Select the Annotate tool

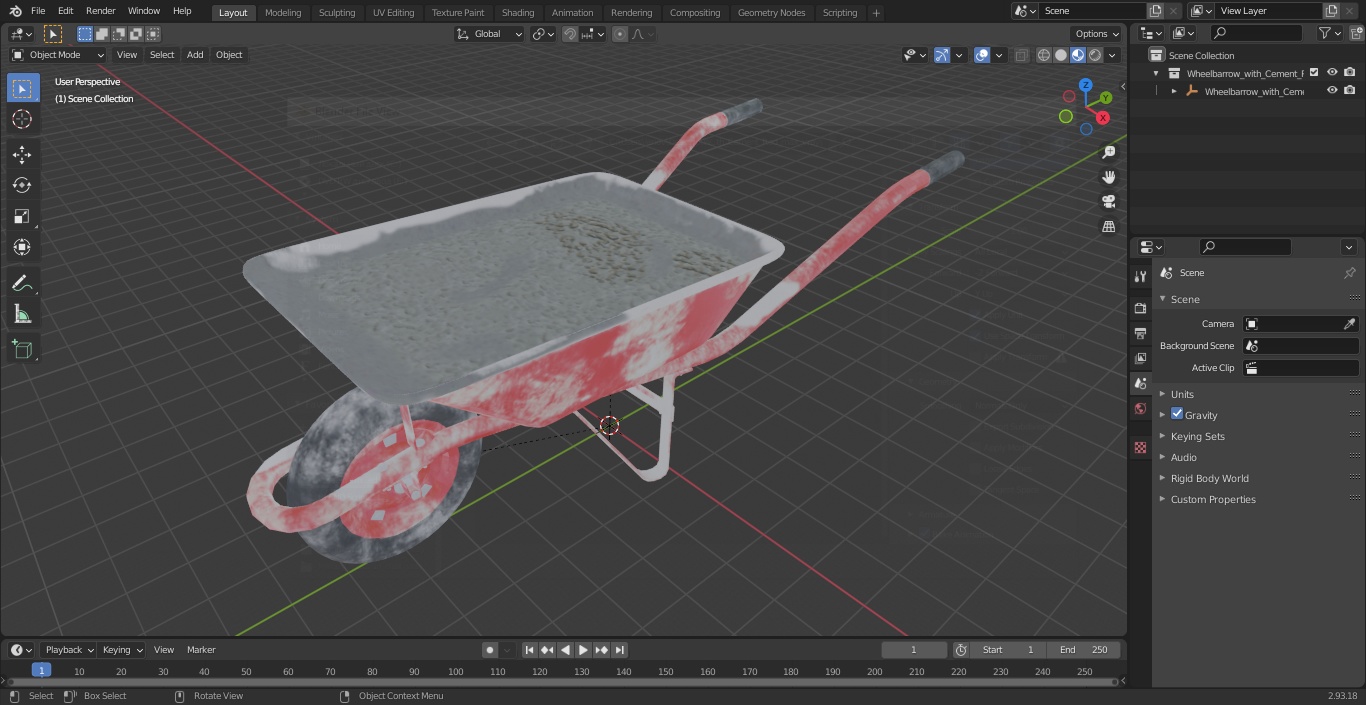click(22, 284)
